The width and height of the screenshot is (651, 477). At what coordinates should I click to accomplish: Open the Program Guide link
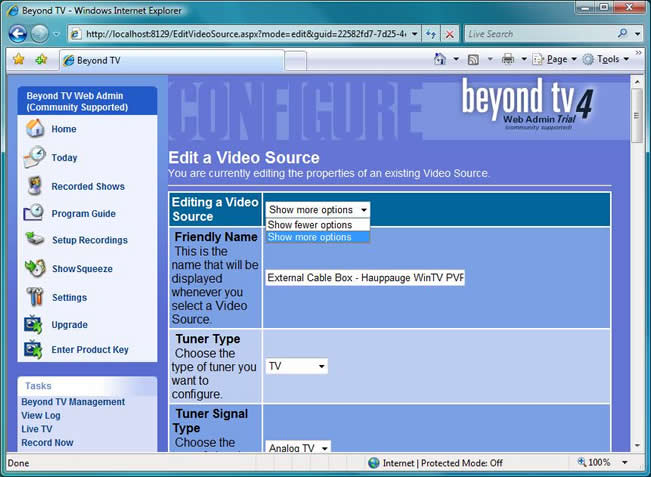83,213
